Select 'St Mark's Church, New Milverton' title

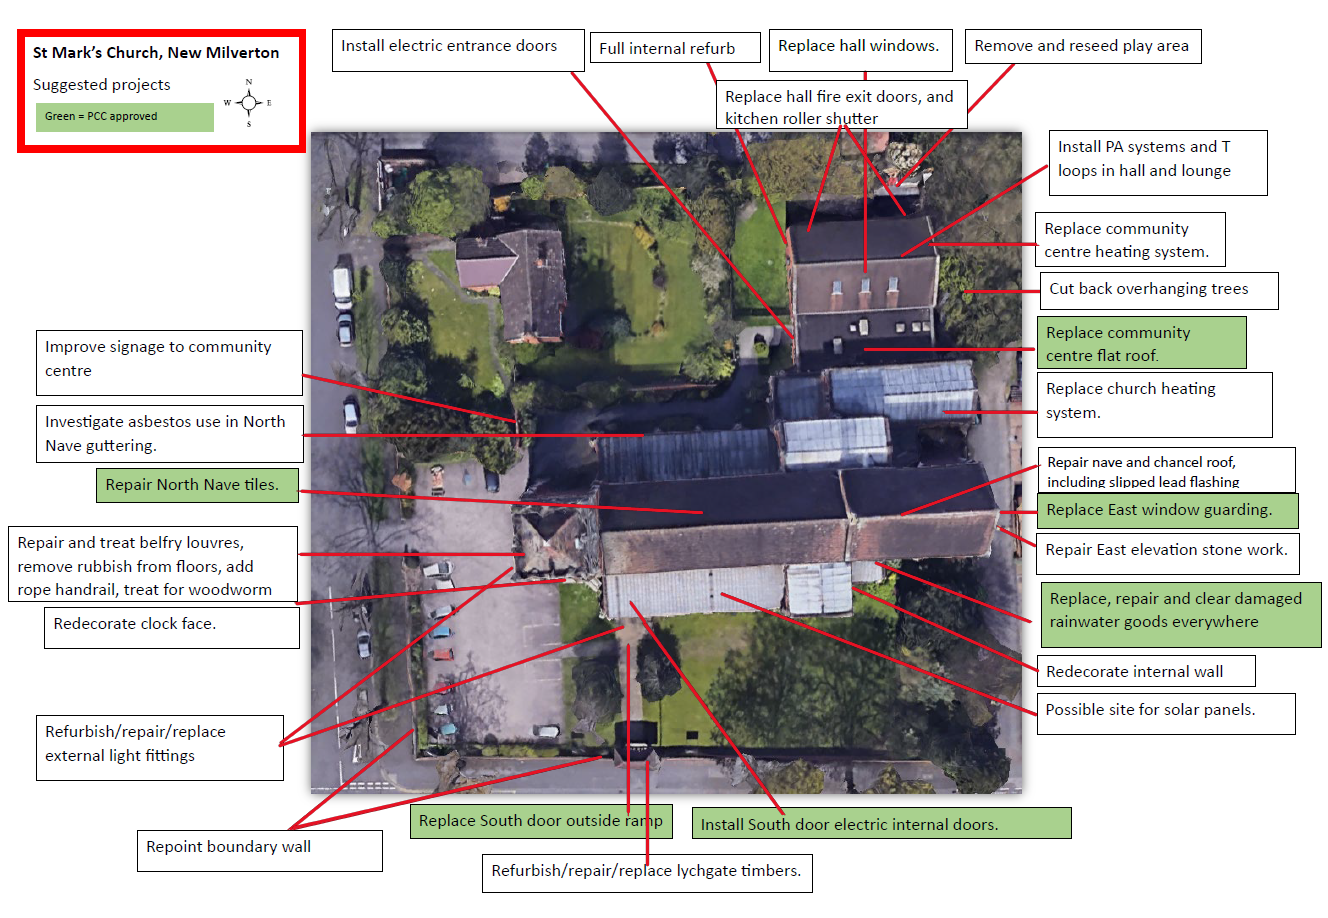pyautogui.click(x=156, y=53)
